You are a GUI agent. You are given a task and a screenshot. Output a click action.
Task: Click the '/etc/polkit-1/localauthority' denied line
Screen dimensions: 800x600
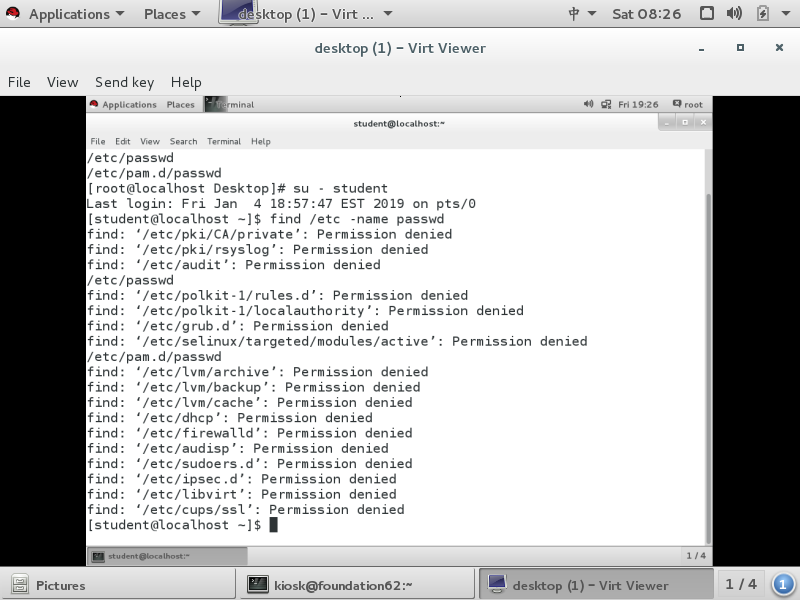point(305,311)
